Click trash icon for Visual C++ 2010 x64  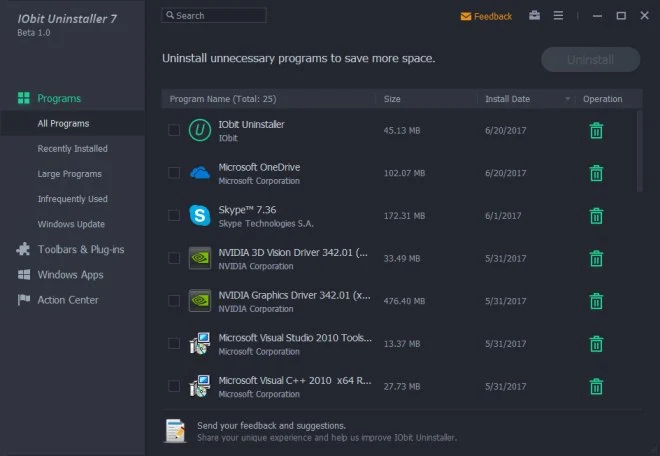596,387
